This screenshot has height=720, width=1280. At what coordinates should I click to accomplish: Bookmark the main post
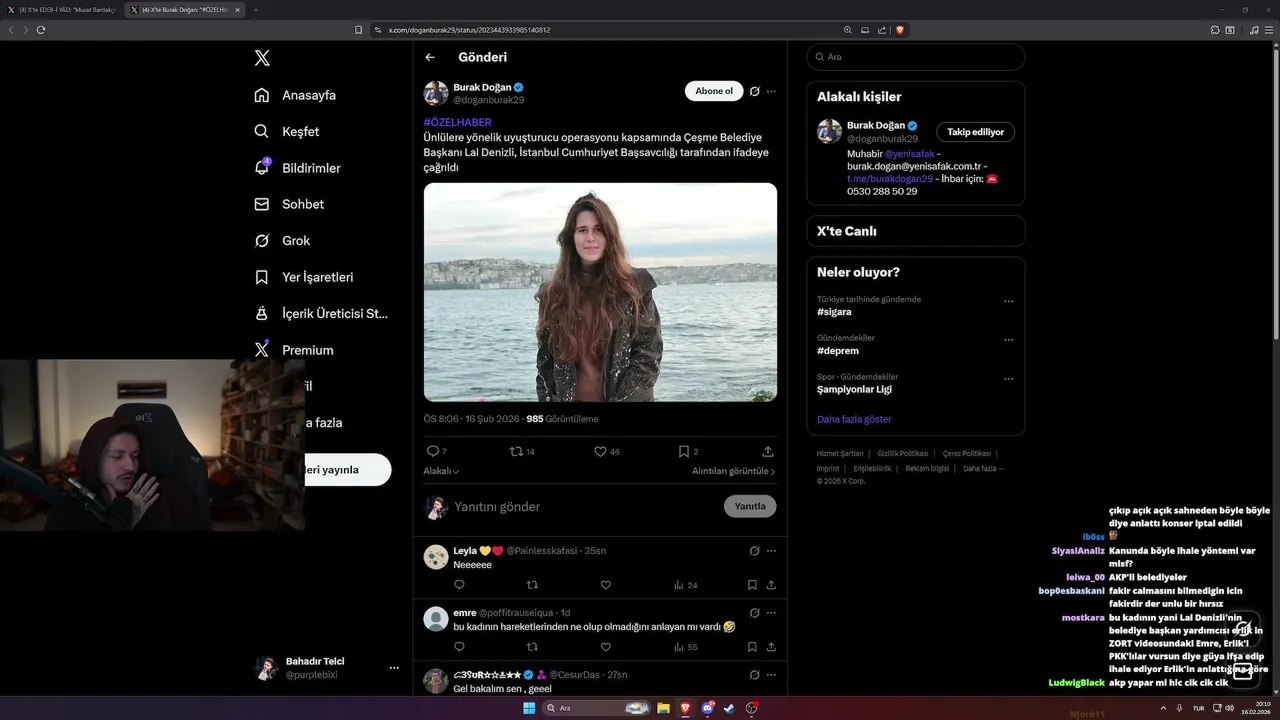[x=684, y=451]
